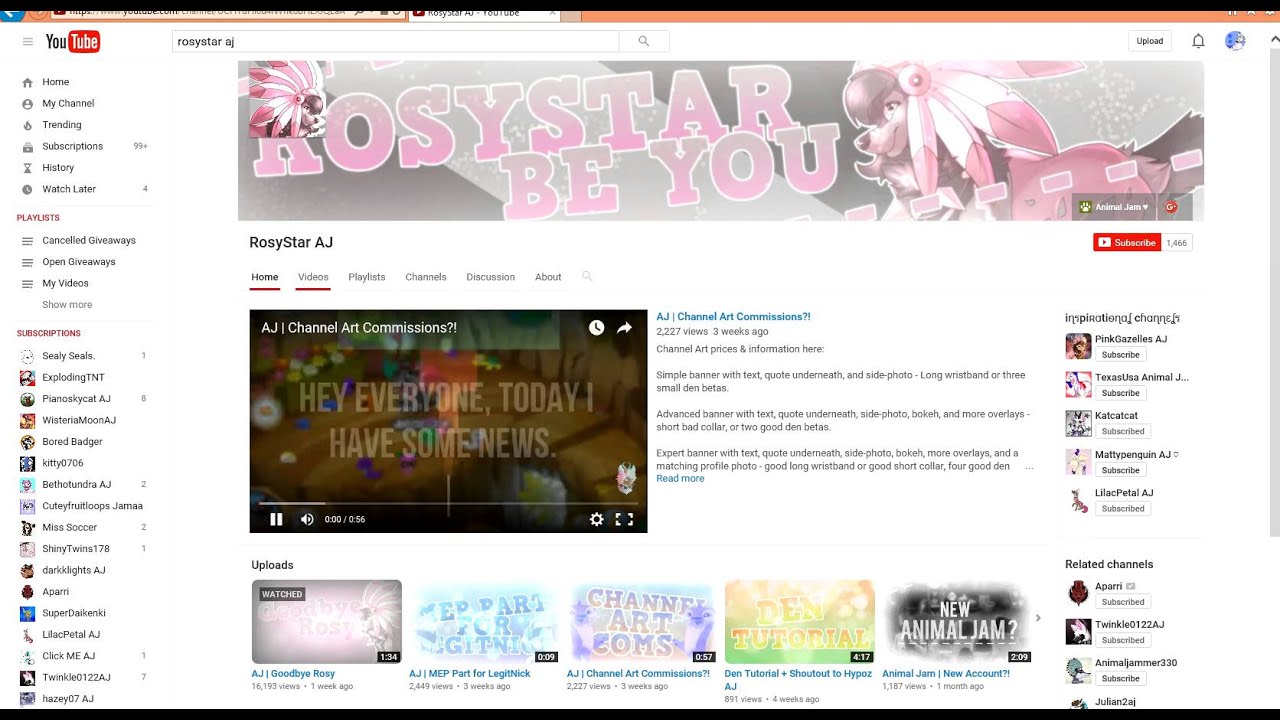Viewport: 1280px width, 720px height.
Task: Pause the channel trailer video
Action: coord(276,519)
